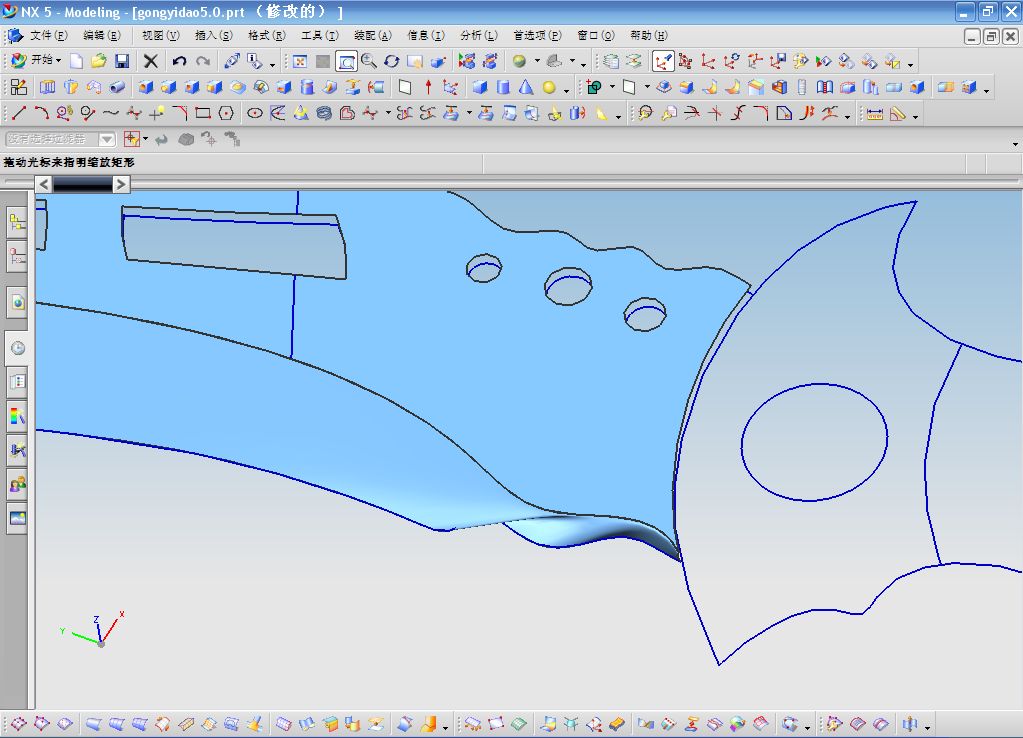Click the Delete X icon
The height and width of the screenshot is (738, 1023).
pyautogui.click(x=150, y=61)
